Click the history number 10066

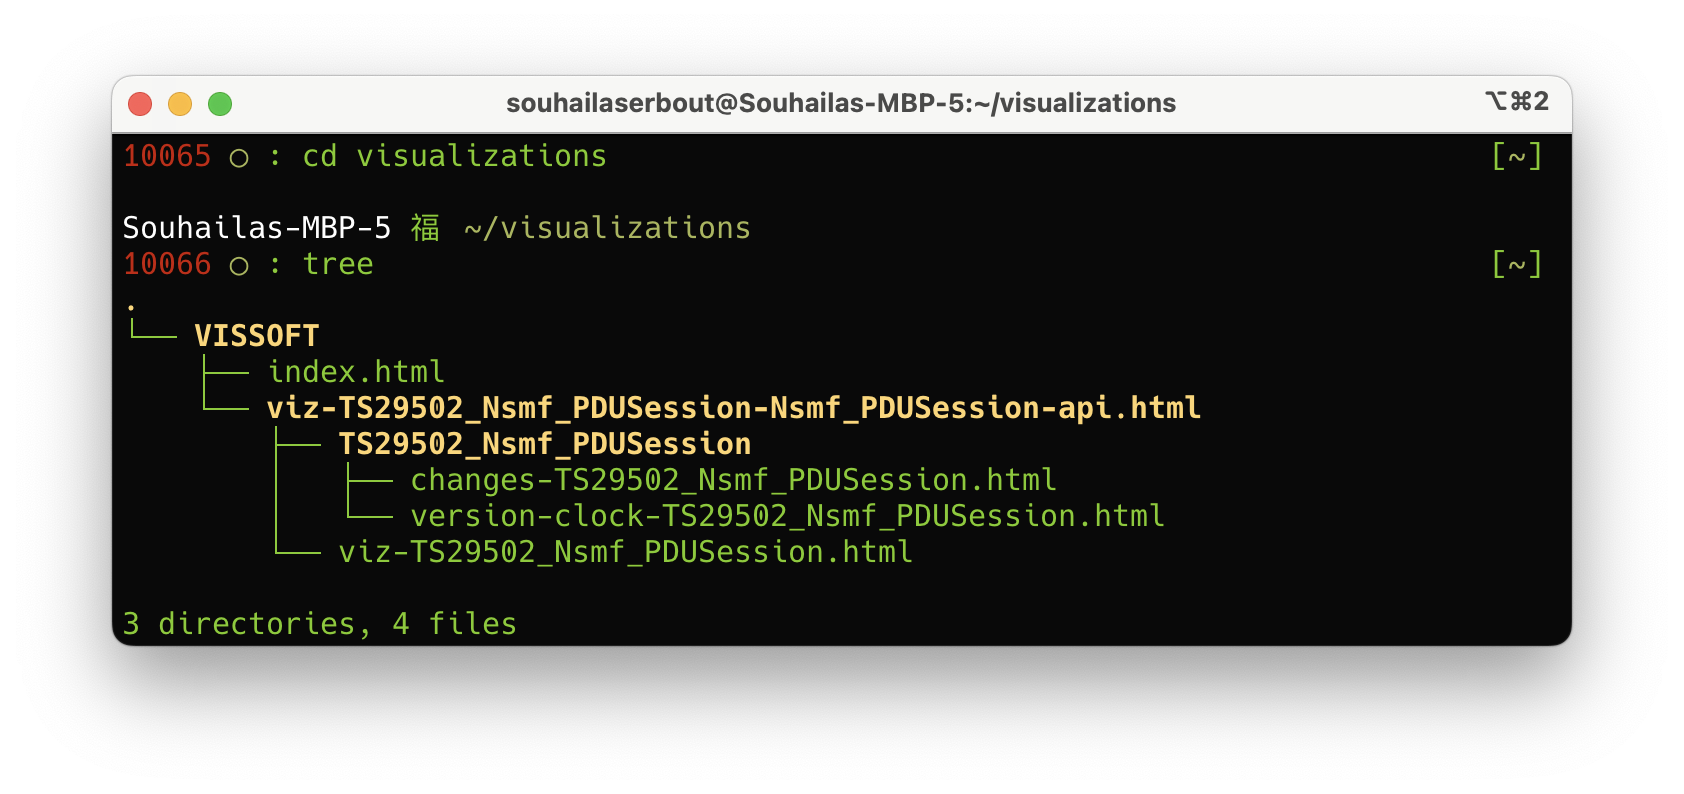(x=167, y=264)
